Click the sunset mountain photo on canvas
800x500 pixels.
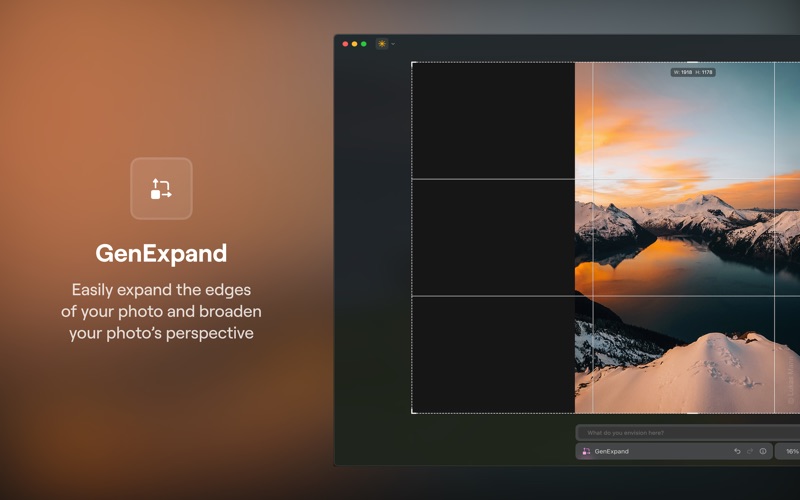[687, 238]
